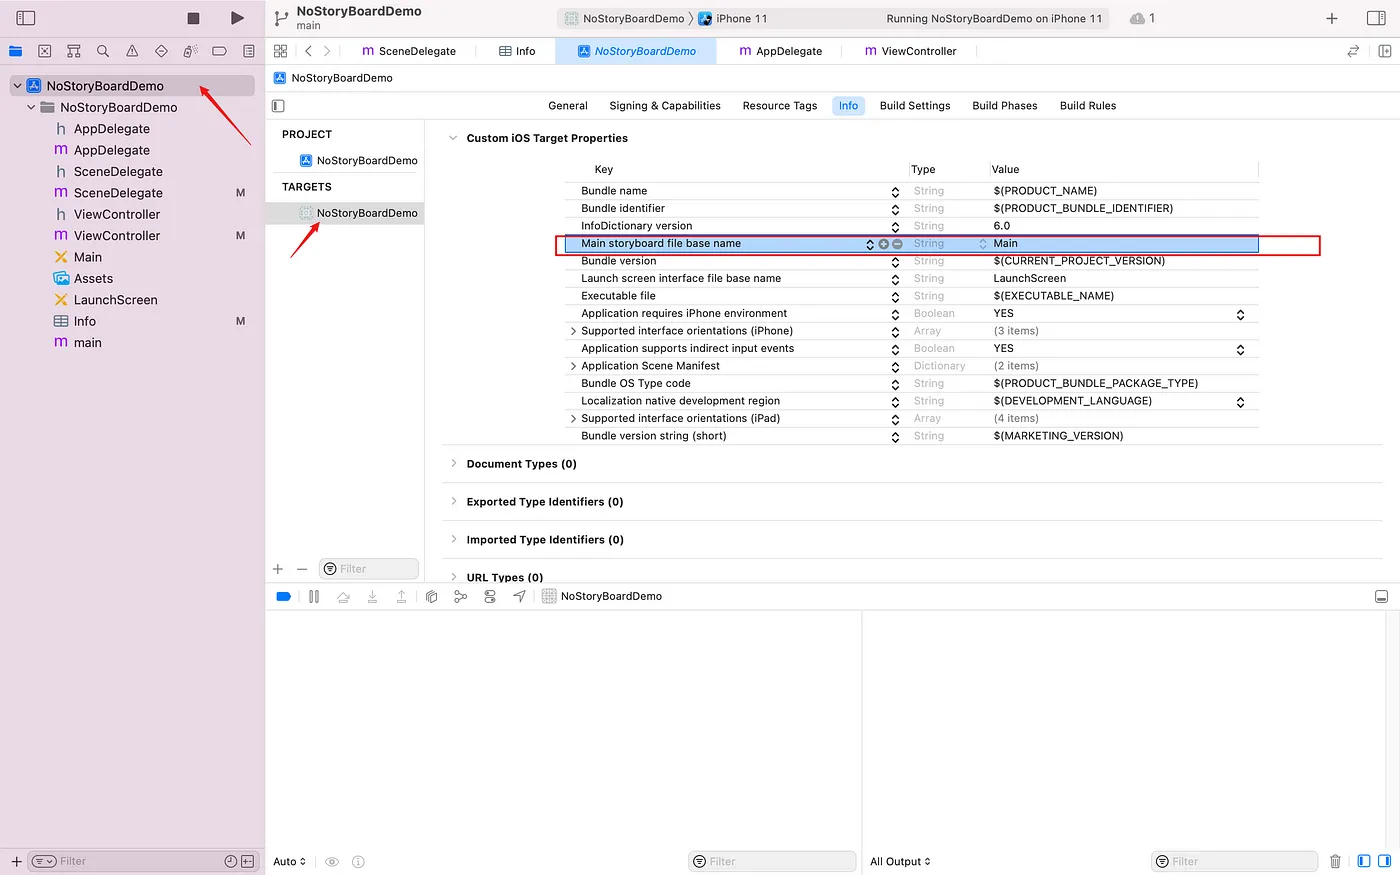Show the cloud status indicator
This screenshot has width=1400, height=875.
pyautogui.click(x=1142, y=18)
